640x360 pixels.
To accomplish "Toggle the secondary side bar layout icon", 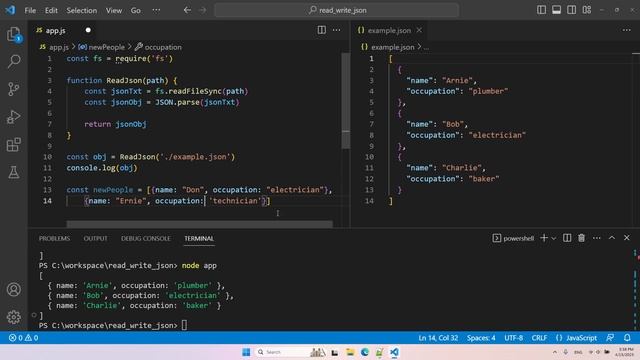I will pos(571,10).
